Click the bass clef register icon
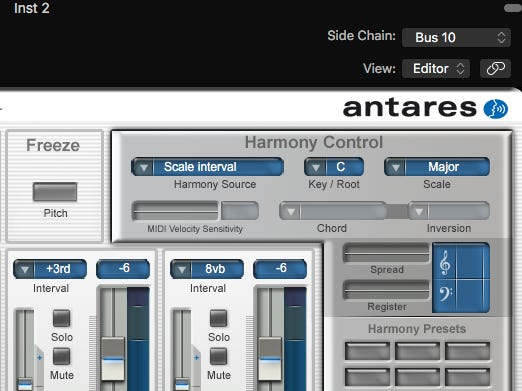 445,294
